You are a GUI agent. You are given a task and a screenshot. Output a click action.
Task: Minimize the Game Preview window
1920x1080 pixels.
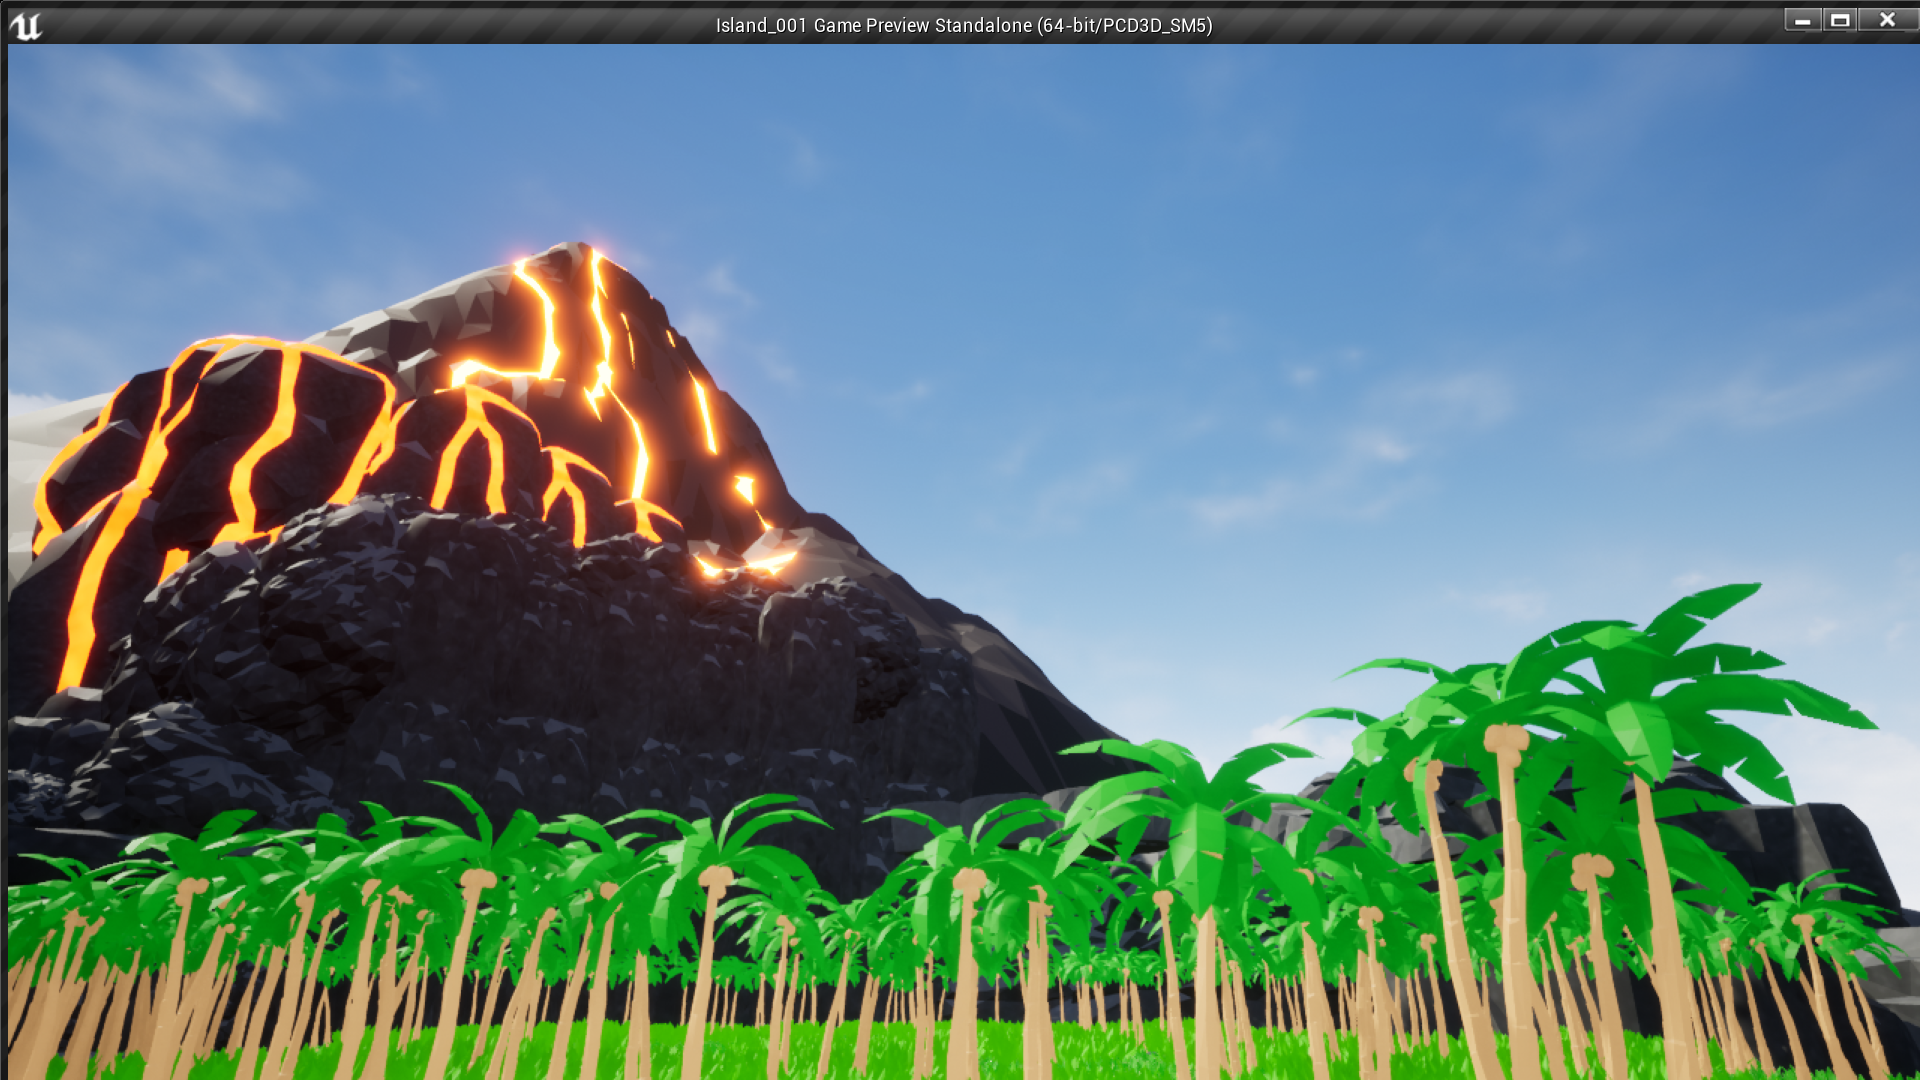[1802, 20]
